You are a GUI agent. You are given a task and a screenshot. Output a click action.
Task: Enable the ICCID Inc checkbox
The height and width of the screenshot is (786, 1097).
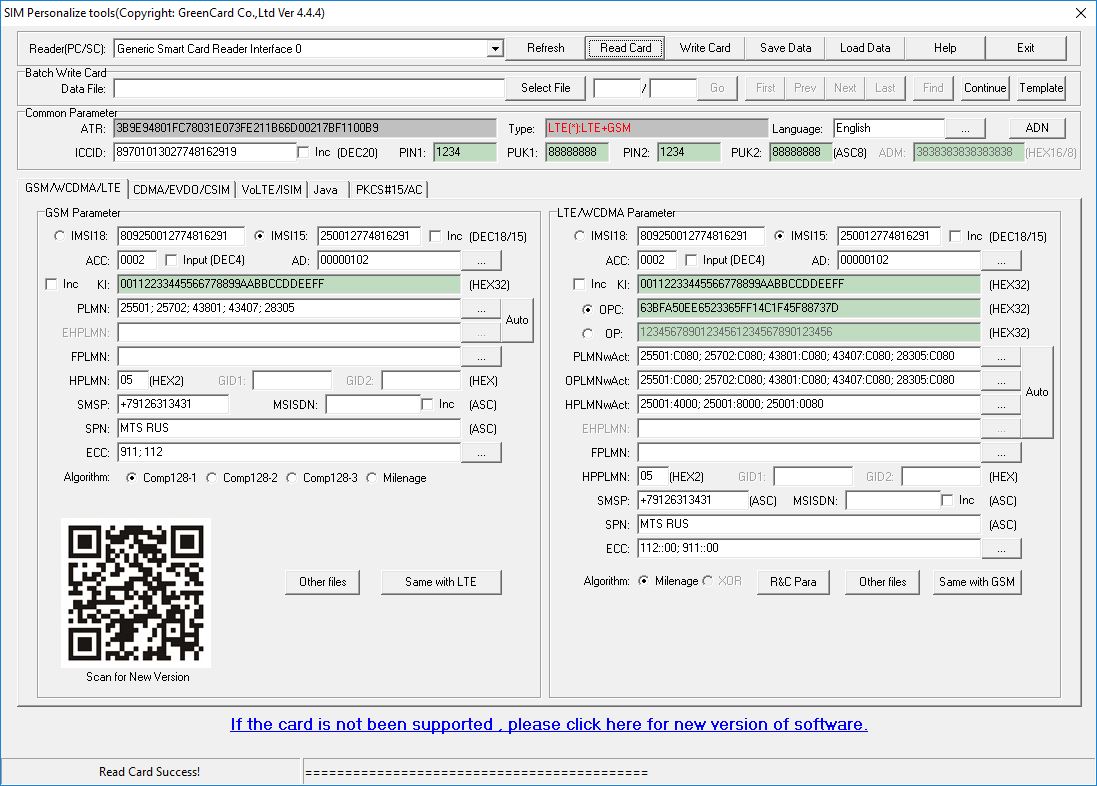(304, 152)
